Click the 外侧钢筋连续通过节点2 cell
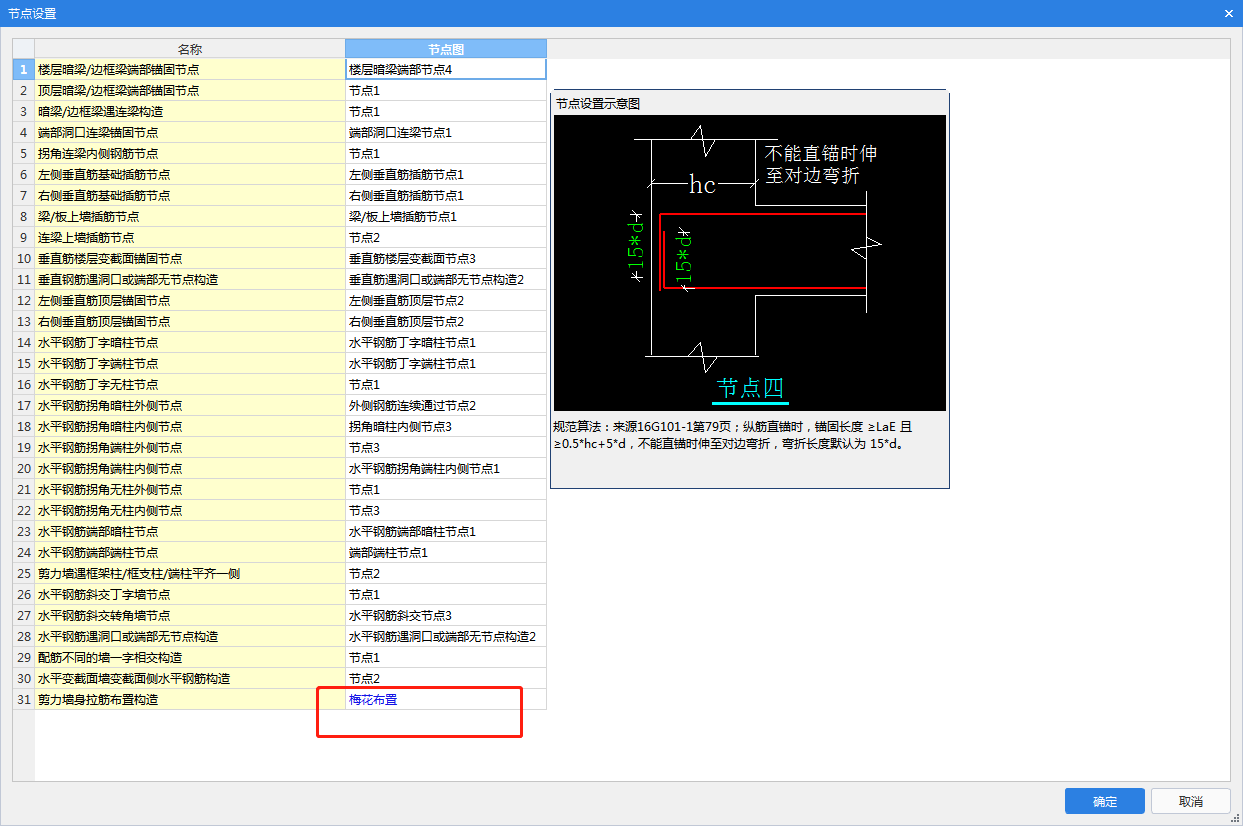This screenshot has width=1243, height=826. coord(446,406)
